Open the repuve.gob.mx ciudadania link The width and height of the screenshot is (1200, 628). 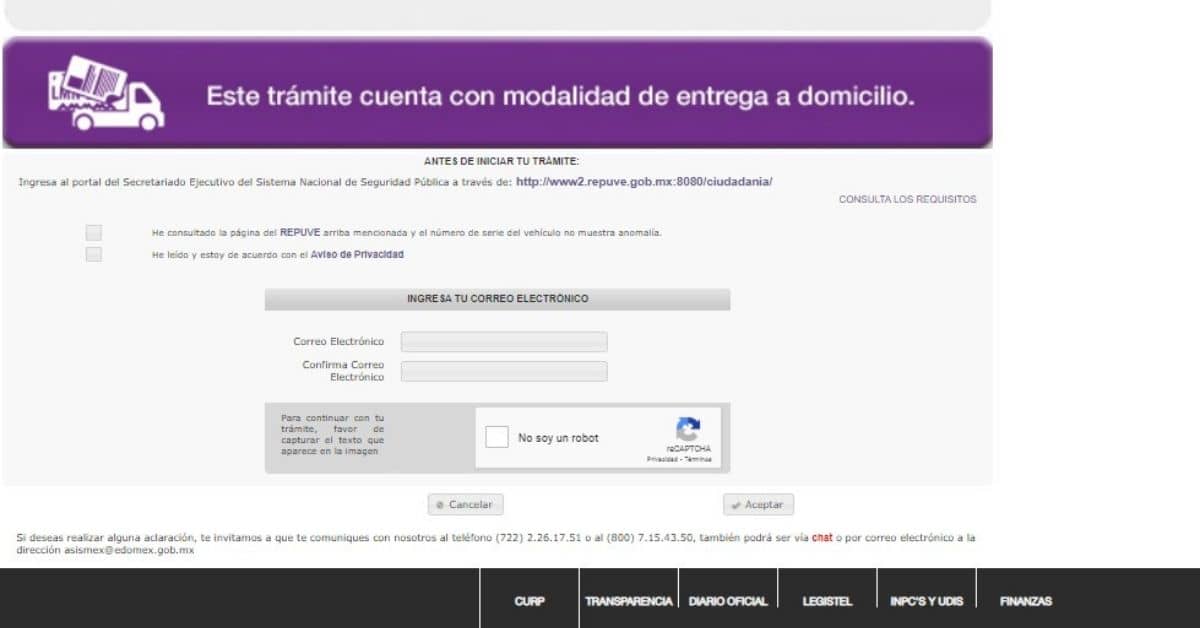pyautogui.click(x=644, y=182)
